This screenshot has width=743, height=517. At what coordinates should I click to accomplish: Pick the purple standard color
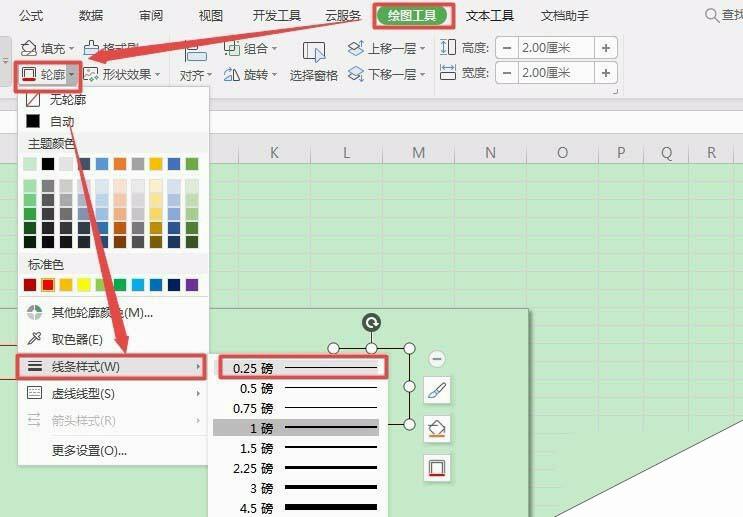click(x=192, y=285)
